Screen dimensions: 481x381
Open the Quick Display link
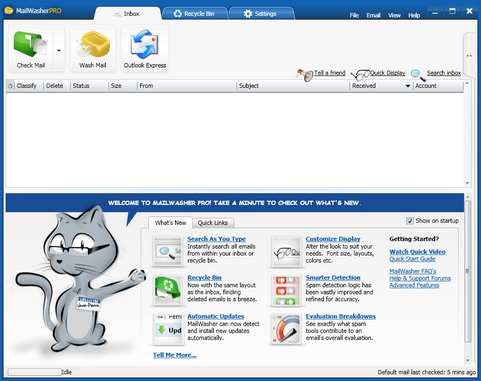tap(388, 73)
